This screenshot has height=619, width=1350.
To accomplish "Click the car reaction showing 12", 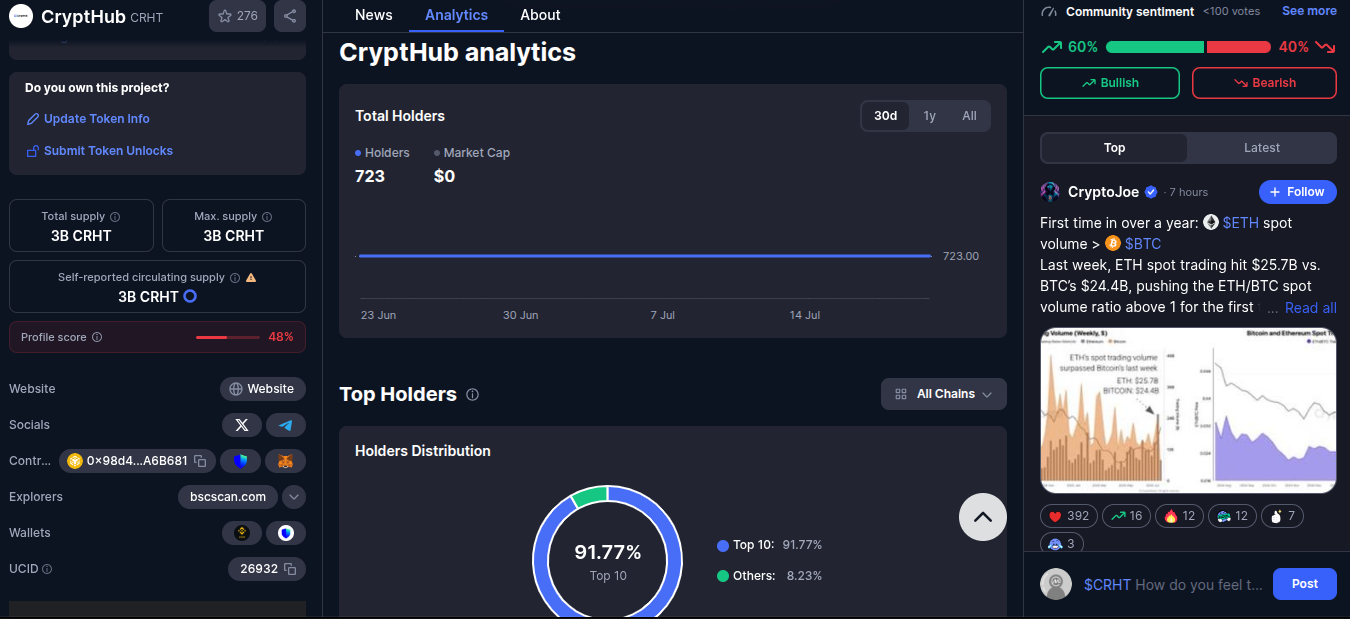I will tap(1233, 516).
